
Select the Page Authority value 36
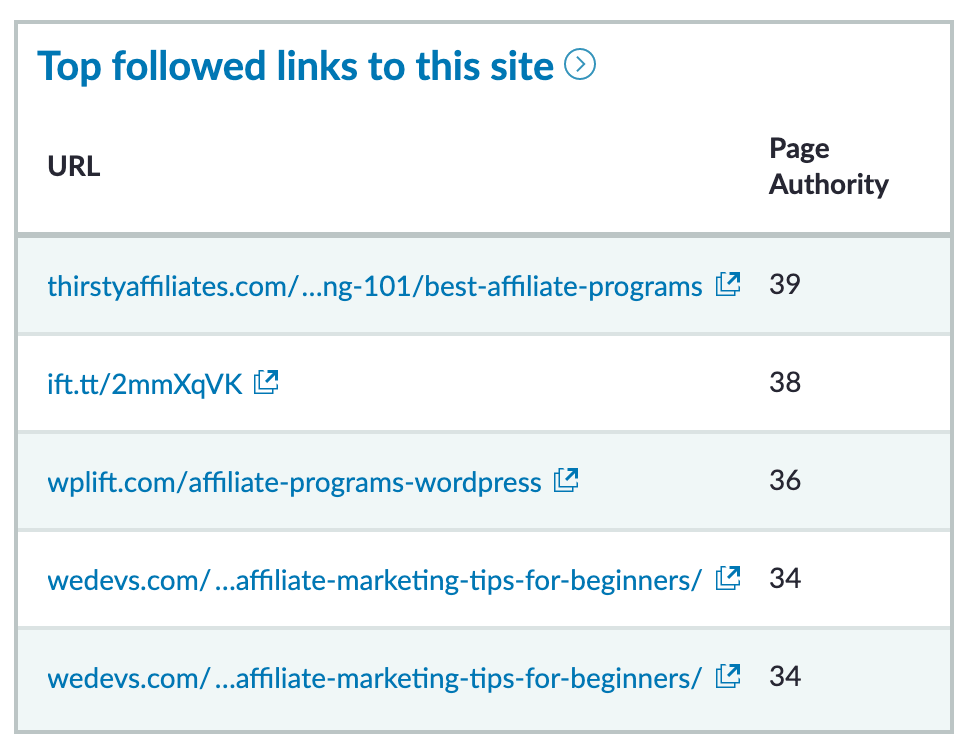coord(785,481)
